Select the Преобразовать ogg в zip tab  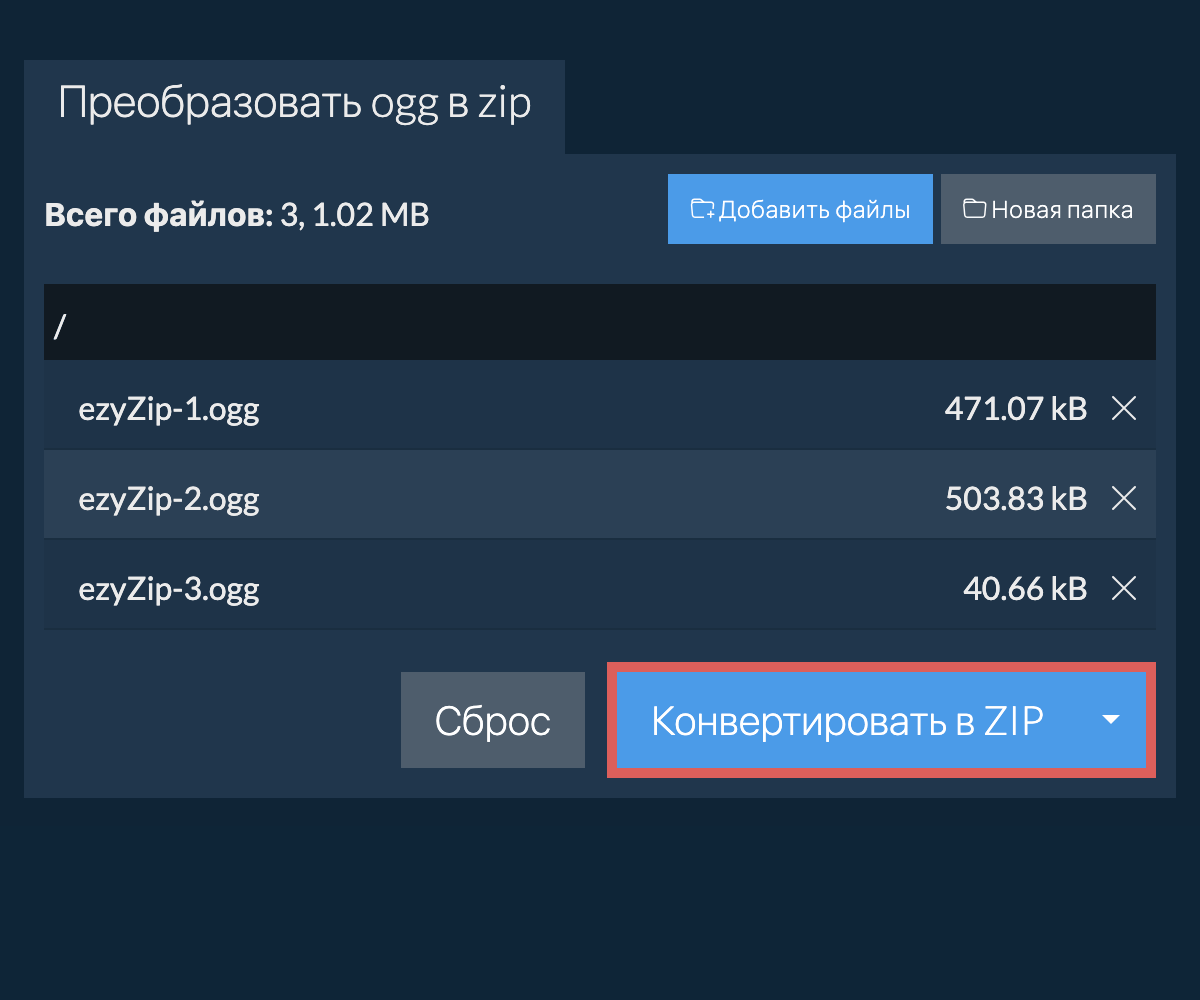click(x=294, y=104)
